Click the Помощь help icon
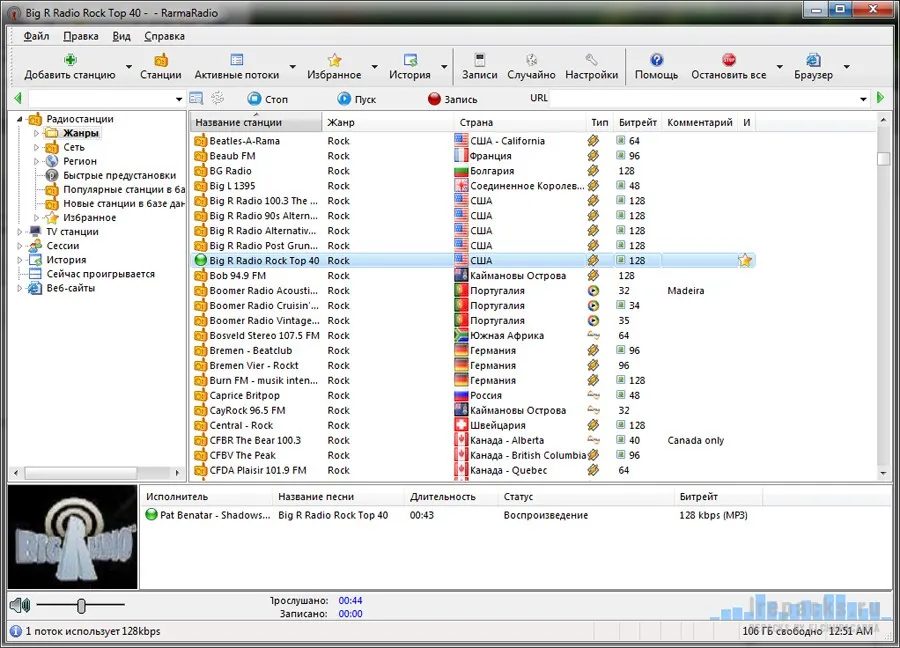Screen dimensions: 900x648 pyautogui.click(x=657, y=60)
